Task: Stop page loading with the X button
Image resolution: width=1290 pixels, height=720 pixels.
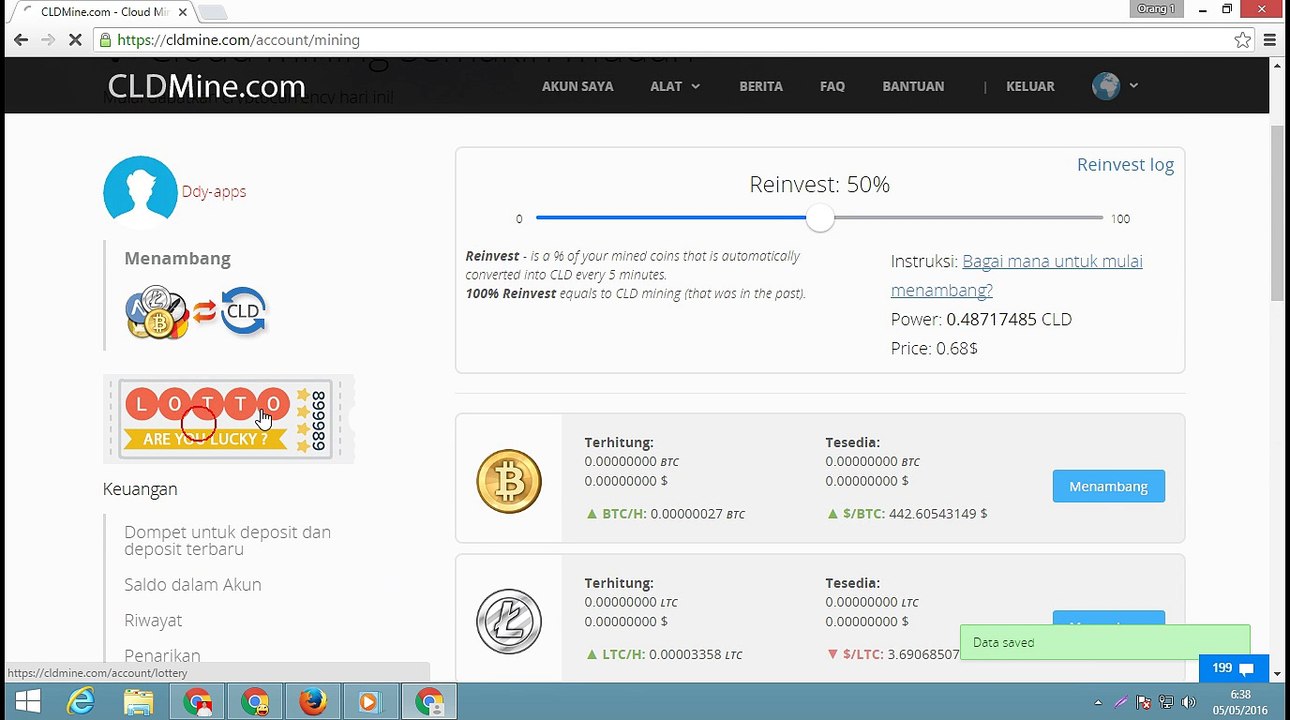Action: (75, 40)
